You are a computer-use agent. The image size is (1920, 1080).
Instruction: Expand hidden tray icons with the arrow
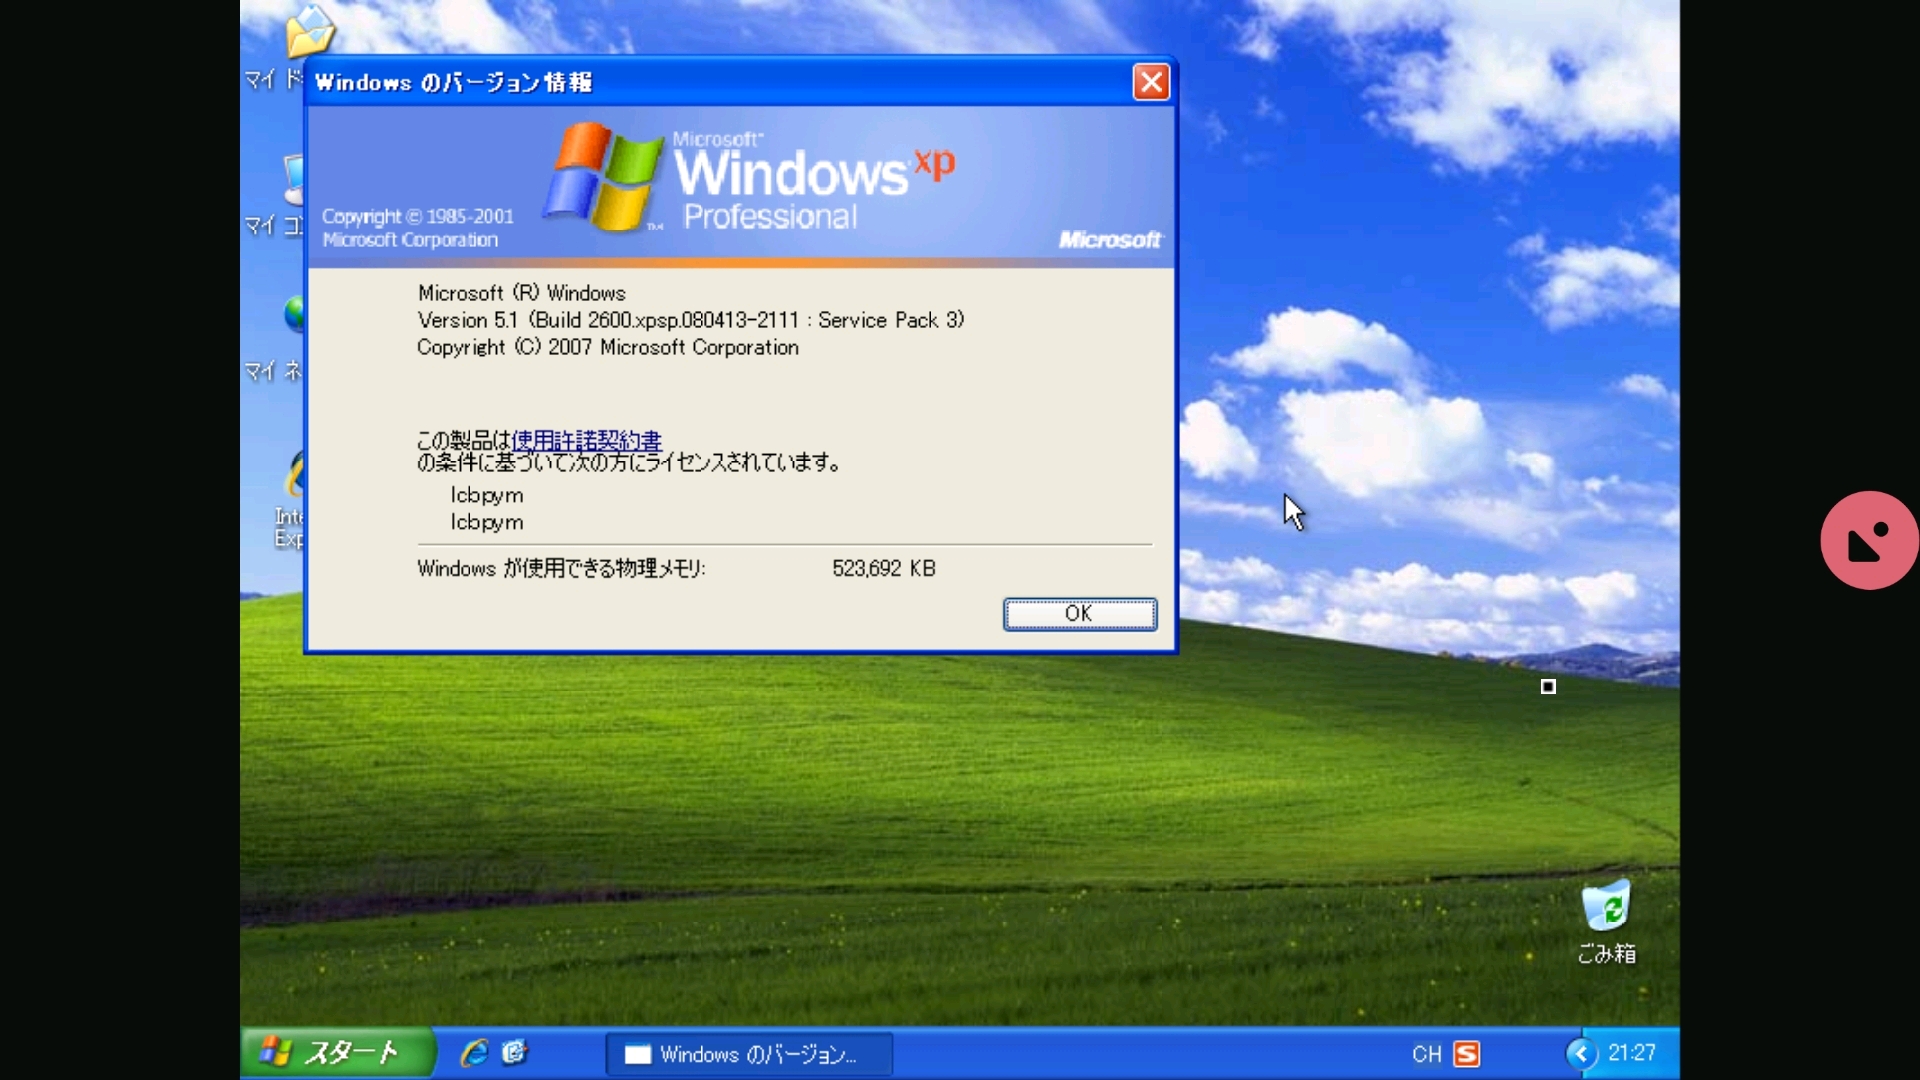pyautogui.click(x=1581, y=1053)
